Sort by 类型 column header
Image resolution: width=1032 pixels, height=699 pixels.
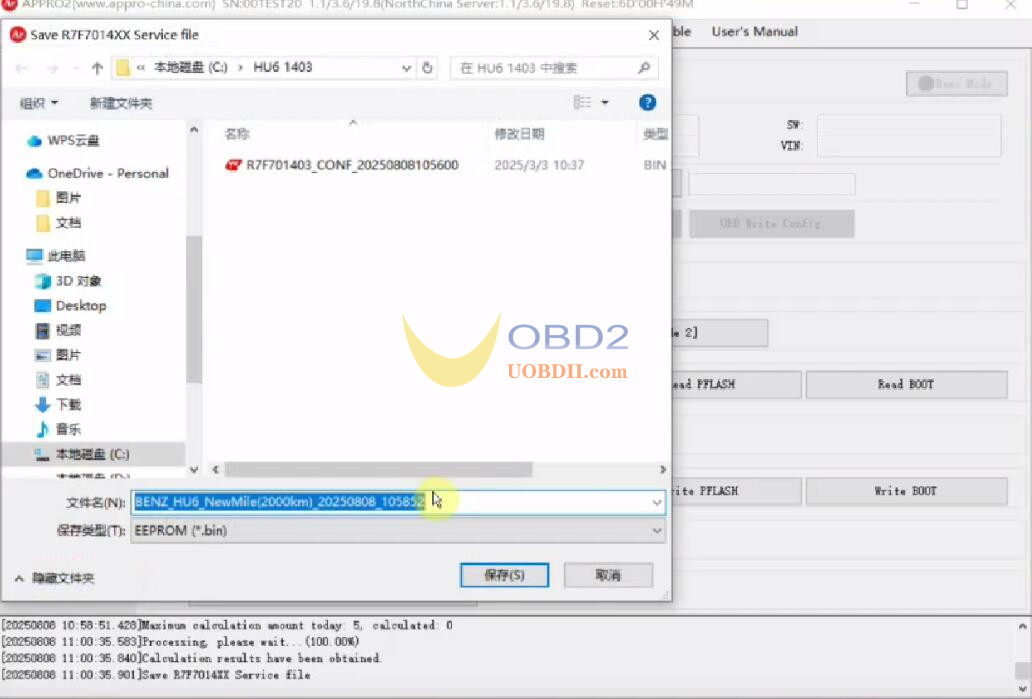tap(655, 134)
